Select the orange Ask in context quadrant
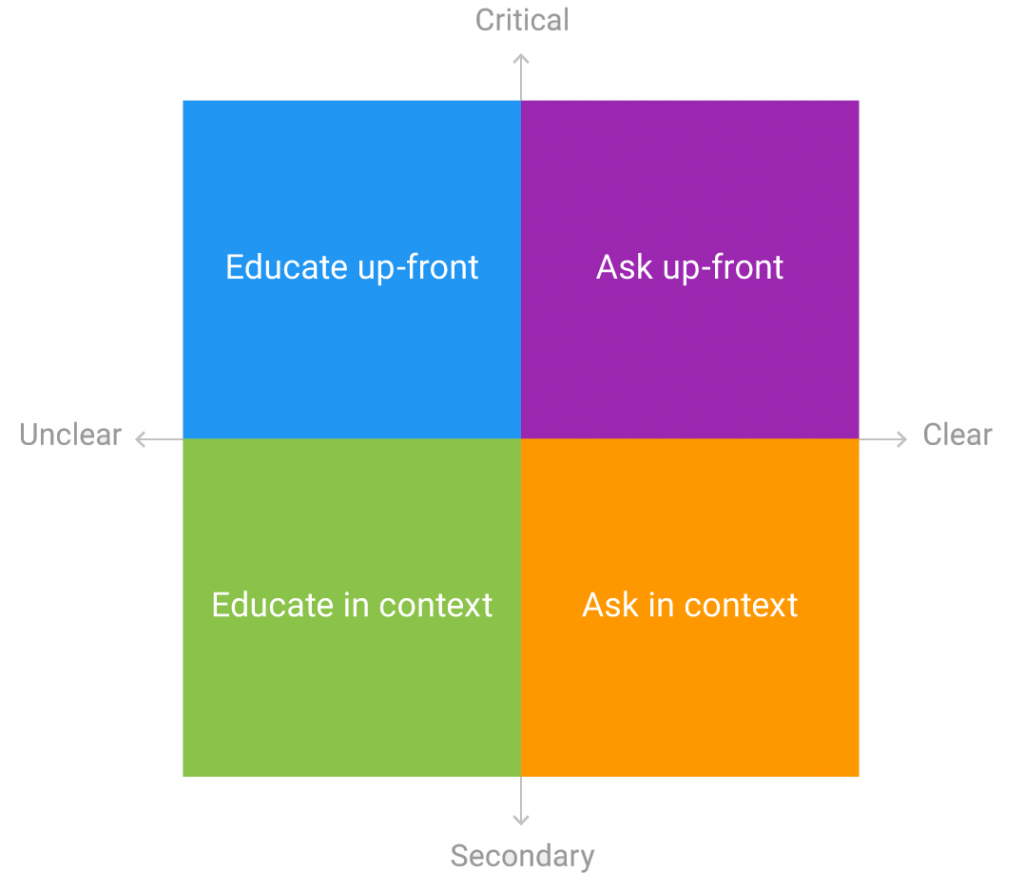This screenshot has width=1024, height=873. pyautogui.click(x=690, y=607)
